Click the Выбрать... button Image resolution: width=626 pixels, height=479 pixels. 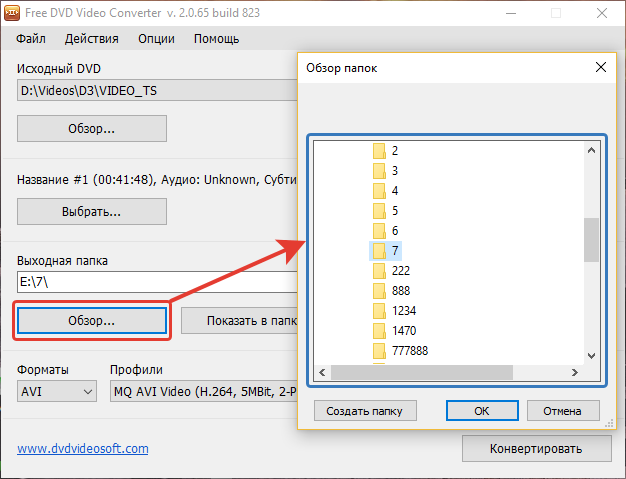pyautogui.click(x=92, y=212)
